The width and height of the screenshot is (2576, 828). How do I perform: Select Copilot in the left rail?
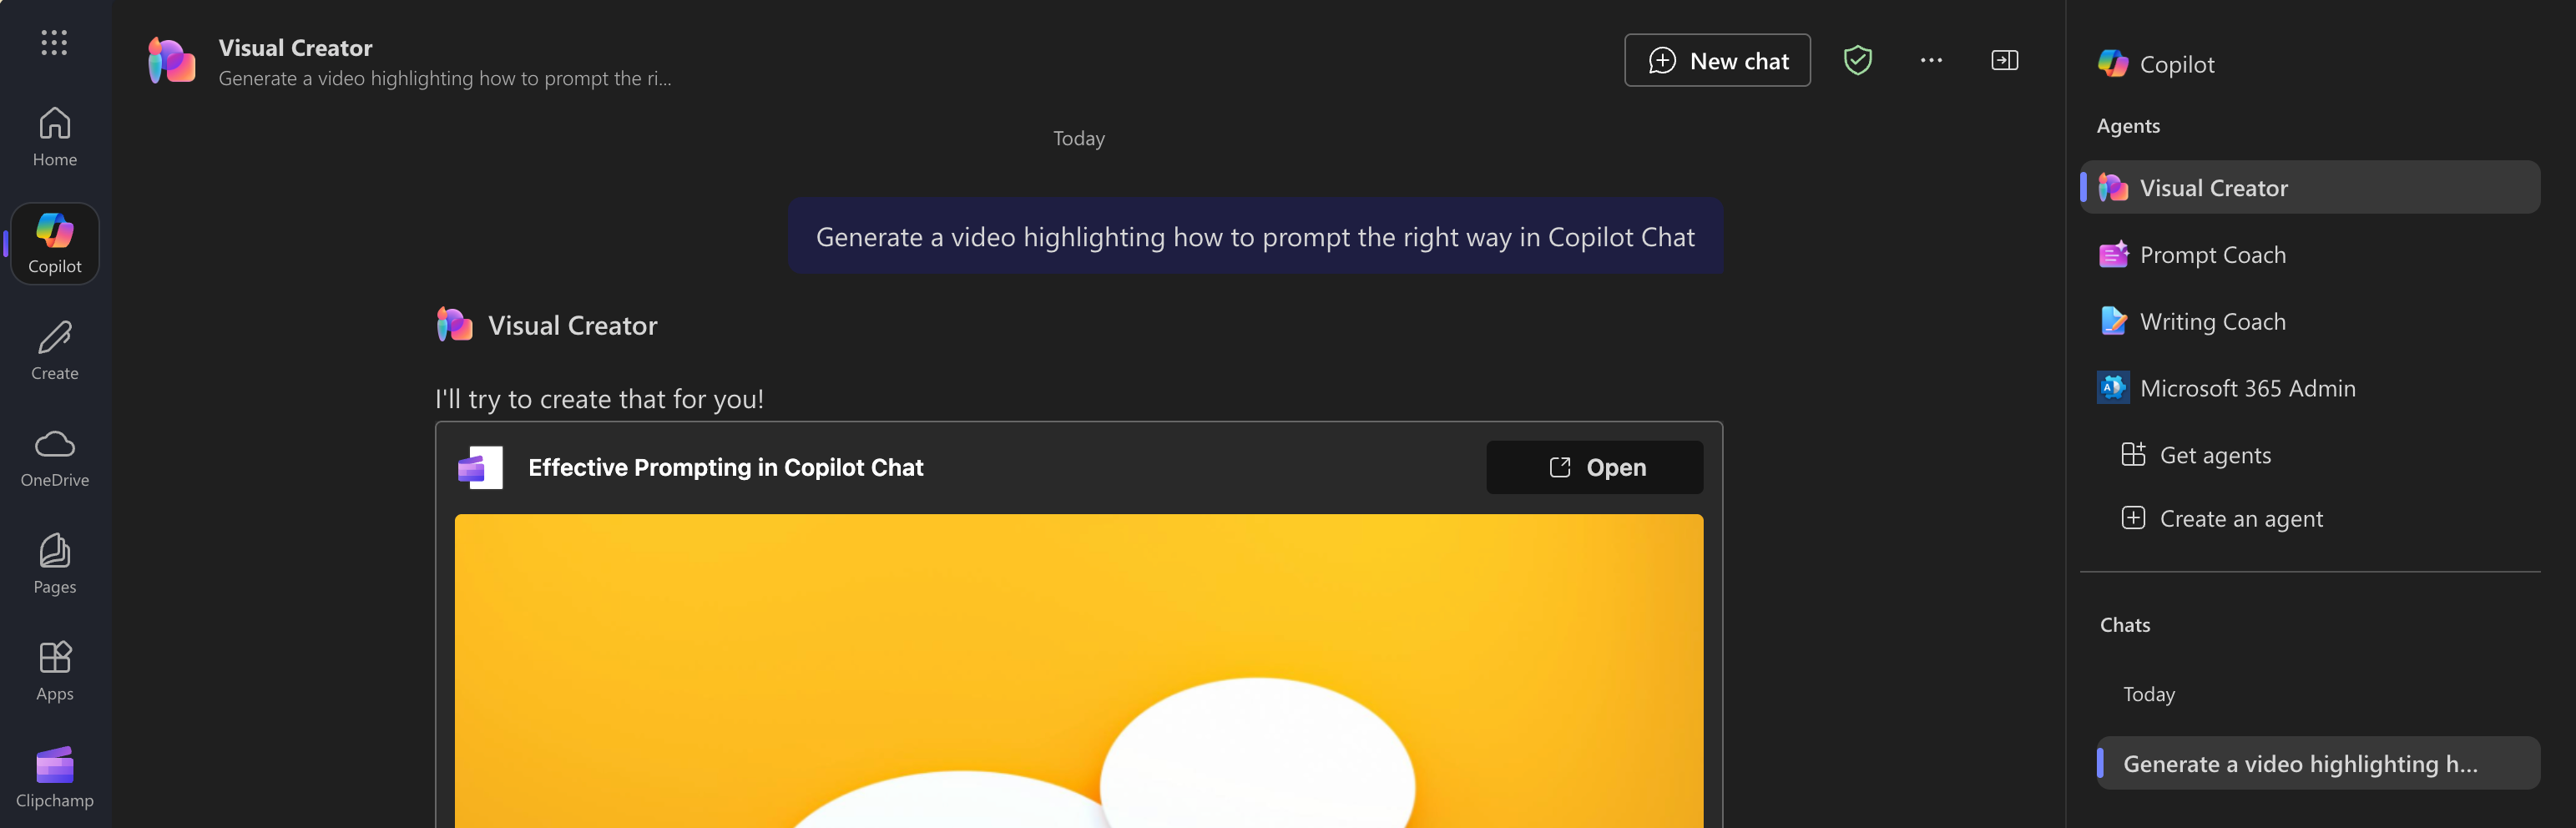click(x=54, y=244)
